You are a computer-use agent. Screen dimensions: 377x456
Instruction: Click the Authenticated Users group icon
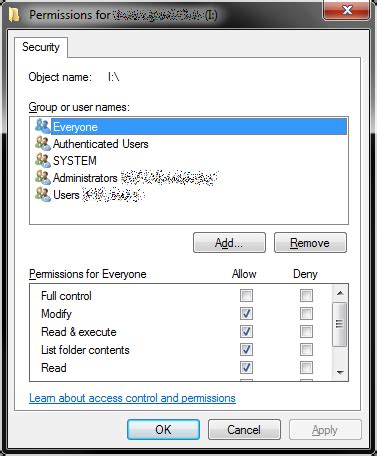pyautogui.click(x=43, y=143)
